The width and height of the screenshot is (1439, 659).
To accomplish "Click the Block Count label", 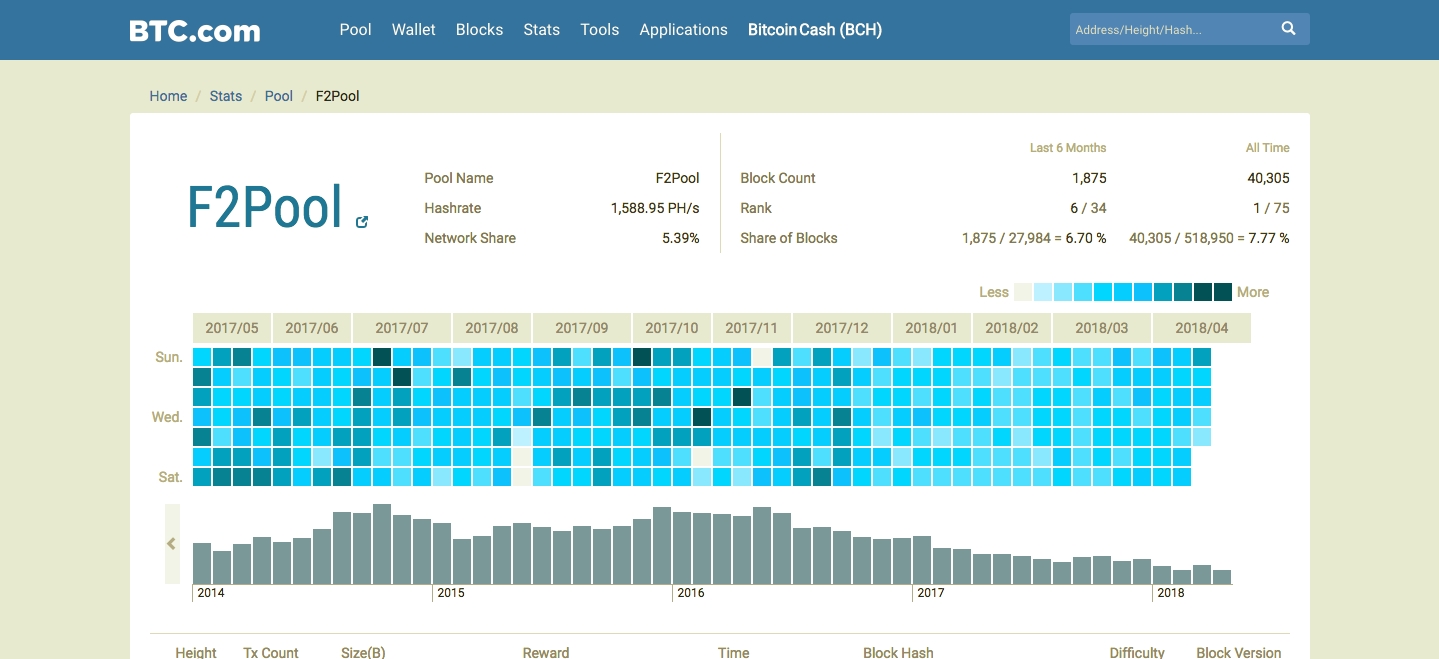I will pos(778,178).
